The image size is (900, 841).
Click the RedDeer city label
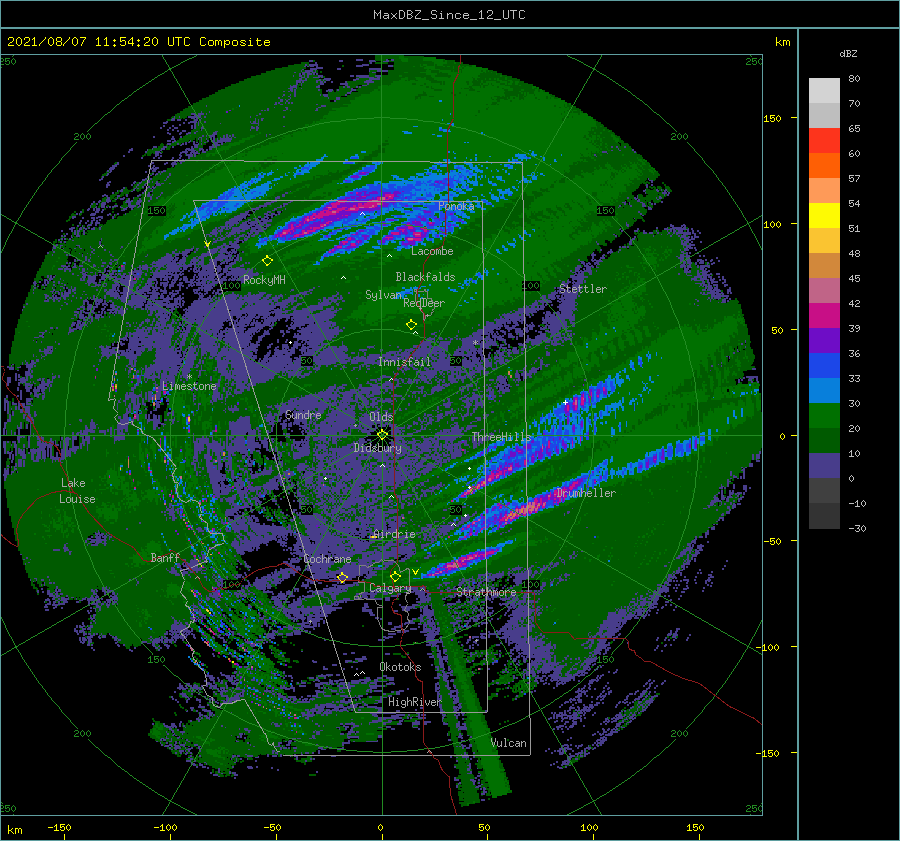(424, 303)
